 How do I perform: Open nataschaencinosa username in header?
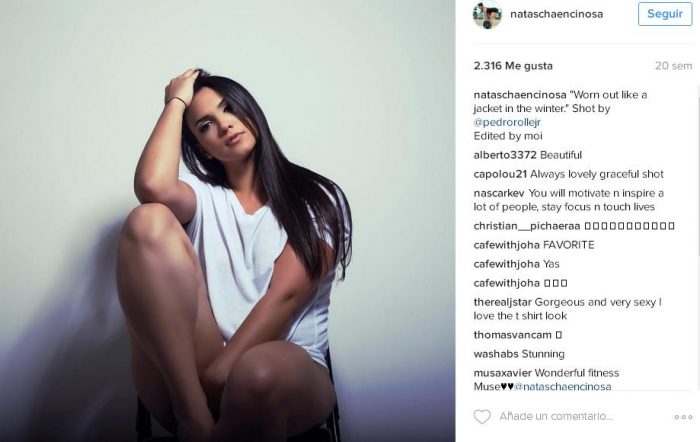[x=556, y=14]
